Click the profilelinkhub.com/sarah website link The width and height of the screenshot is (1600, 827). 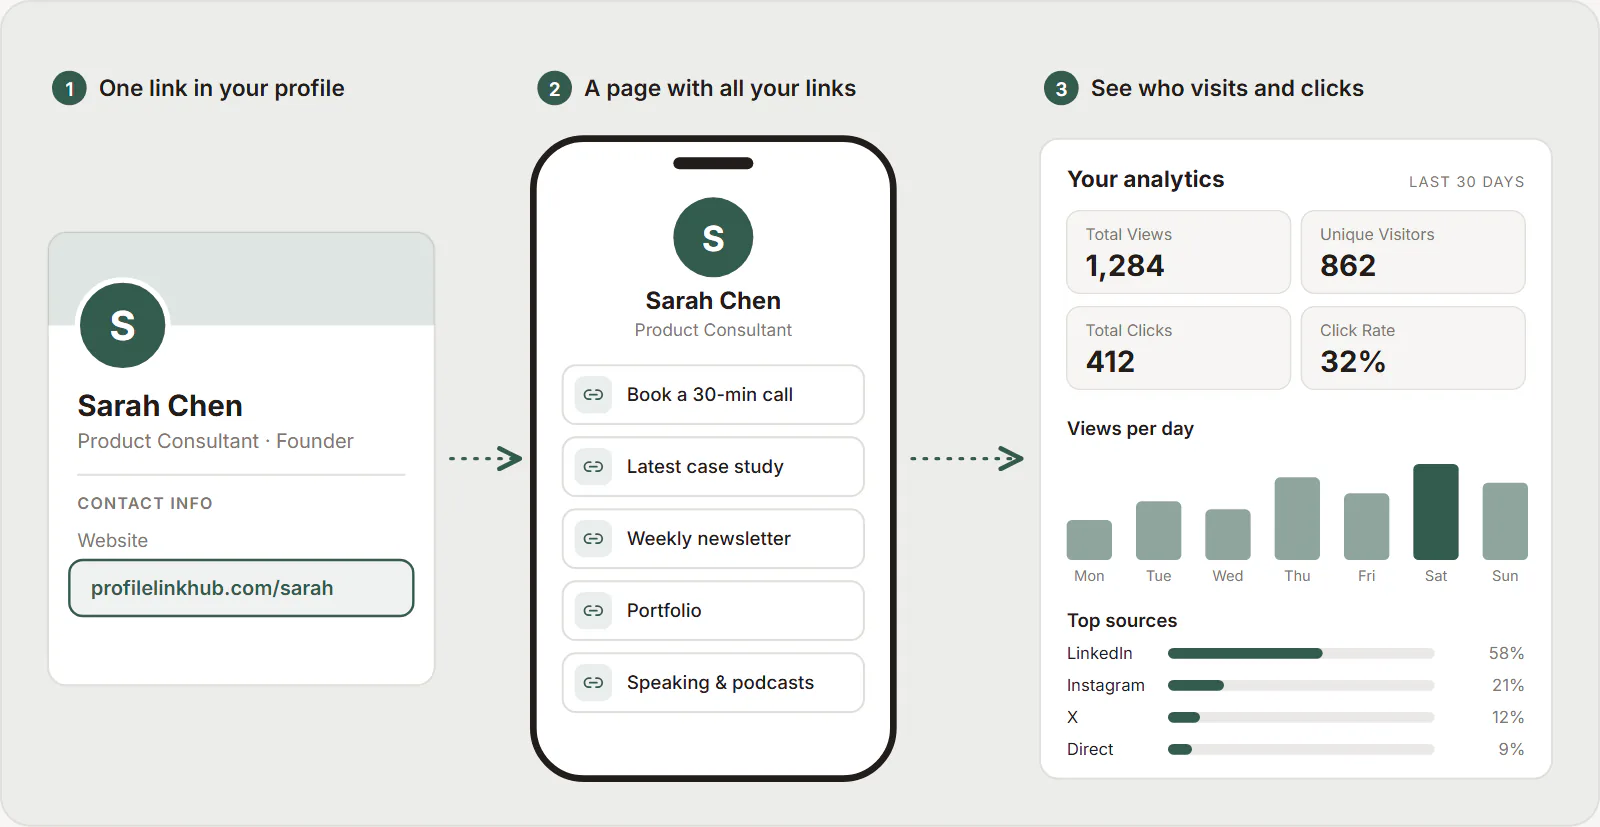coord(241,588)
